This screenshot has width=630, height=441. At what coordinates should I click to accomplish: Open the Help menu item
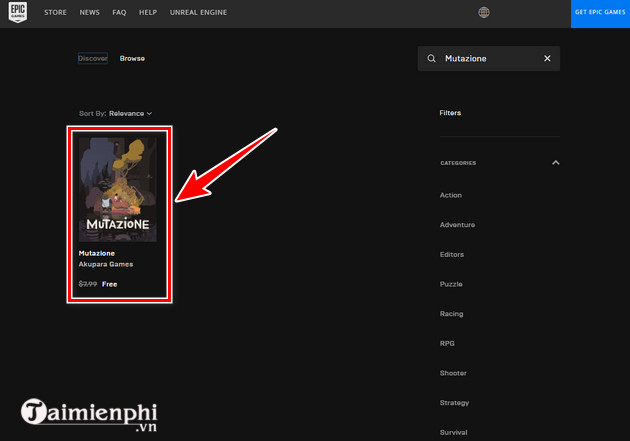pos(148,12)
